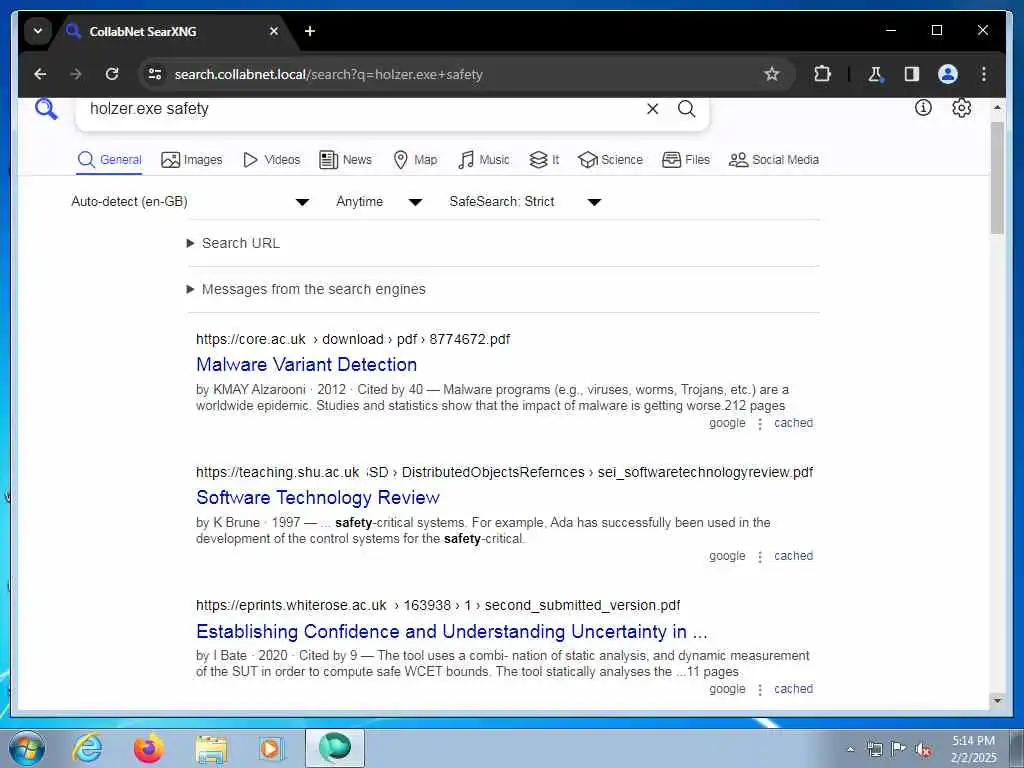Launch Firefox from the taskbar
1024x768 pixels.
(x=149, y=748)
